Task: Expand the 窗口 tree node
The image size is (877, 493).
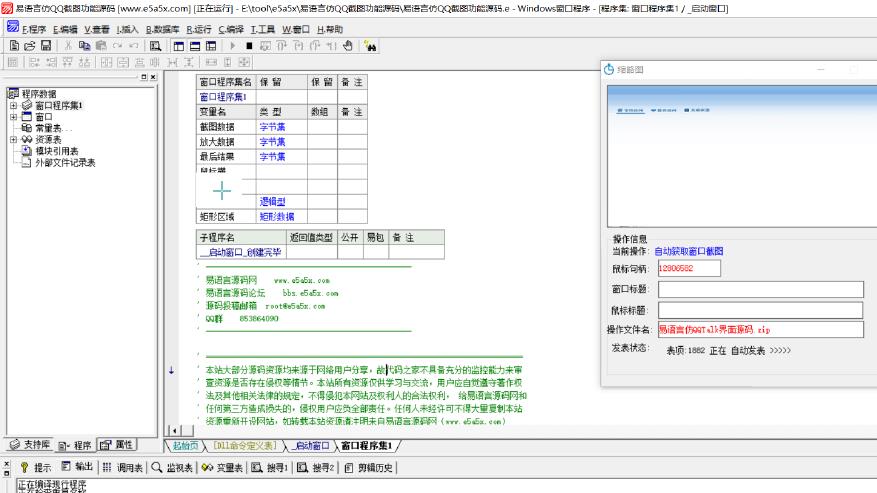Action: [x=13, y=117]
